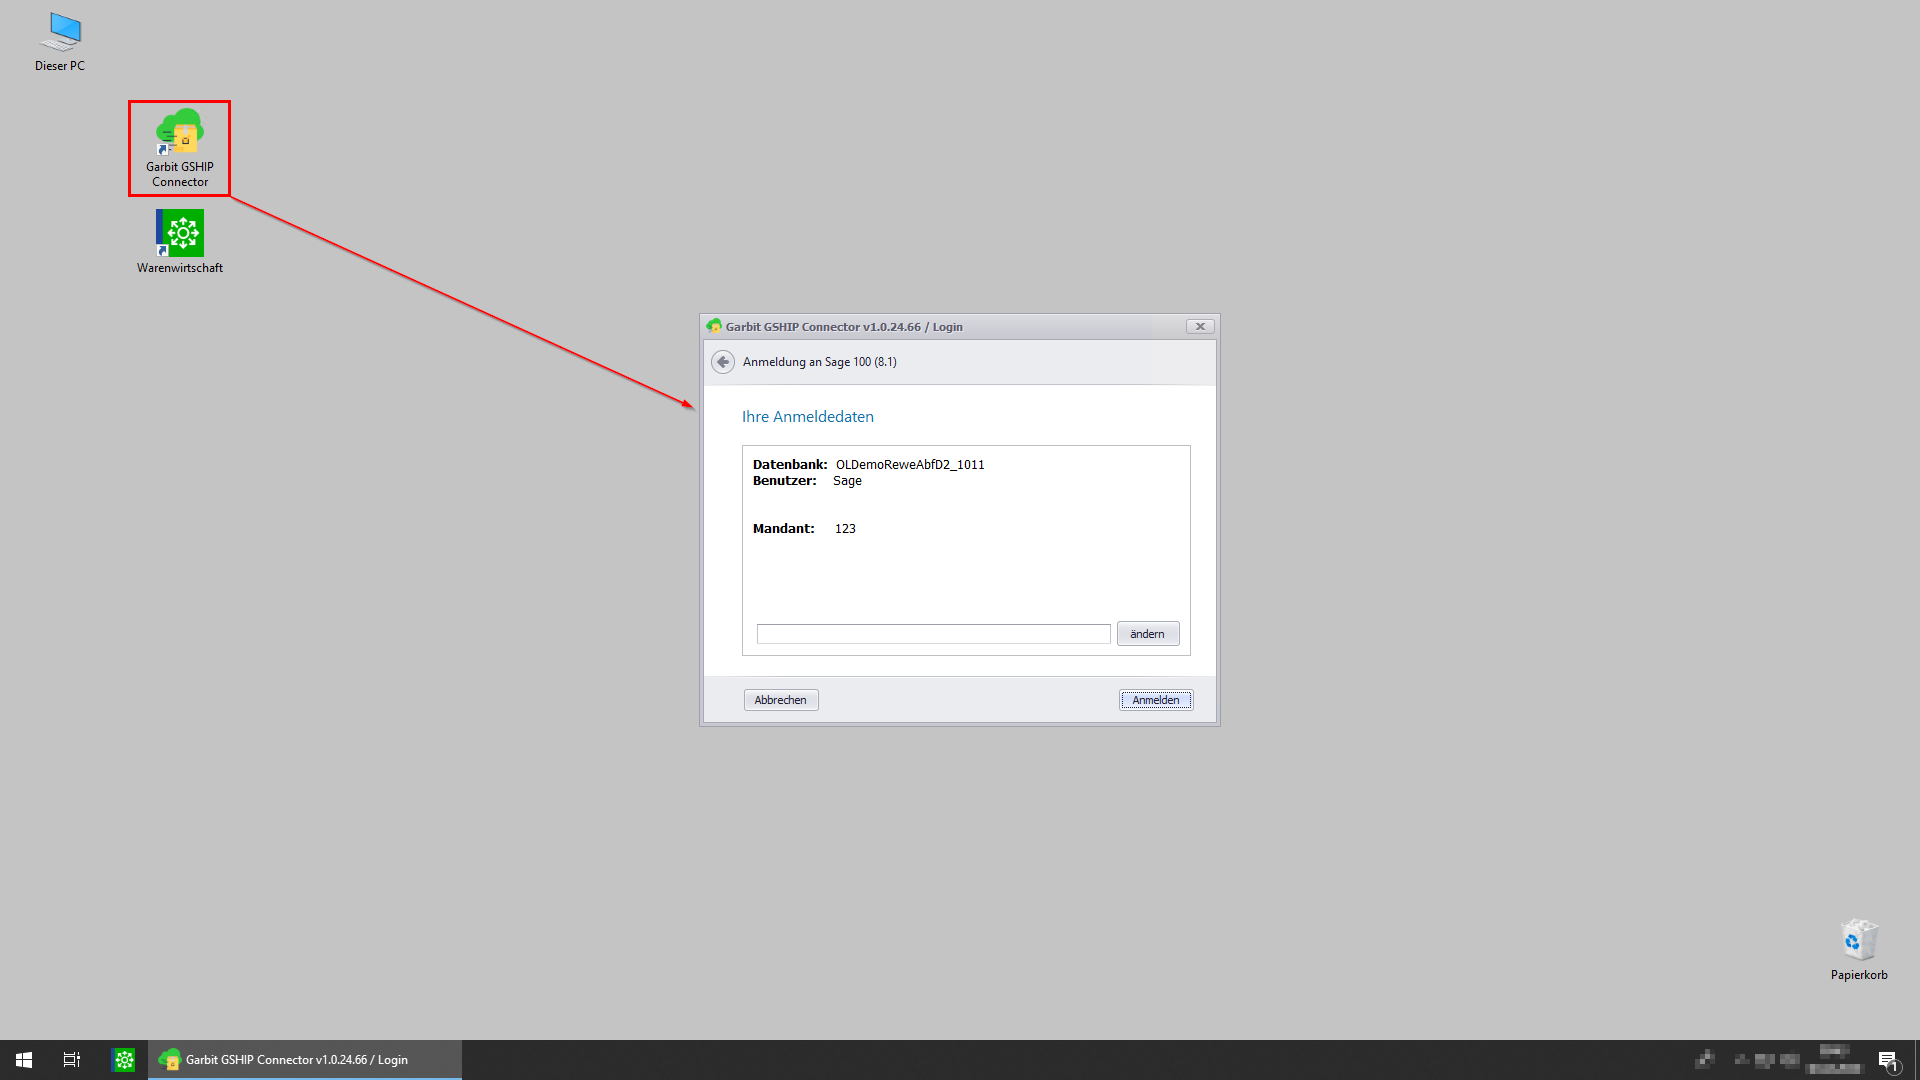Click the Mandant value 123
Viewport: 1920px width, 1080px height.
point(845,529)
